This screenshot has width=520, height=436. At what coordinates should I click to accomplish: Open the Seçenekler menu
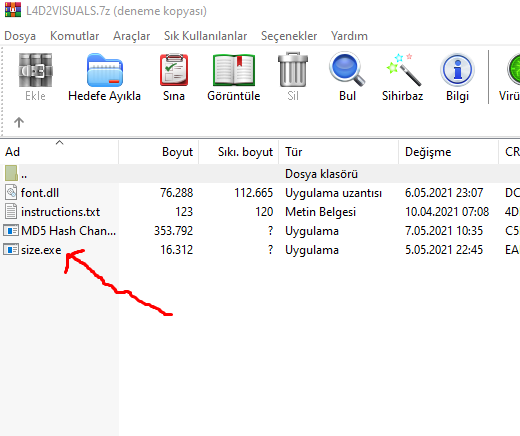[289, 36]
